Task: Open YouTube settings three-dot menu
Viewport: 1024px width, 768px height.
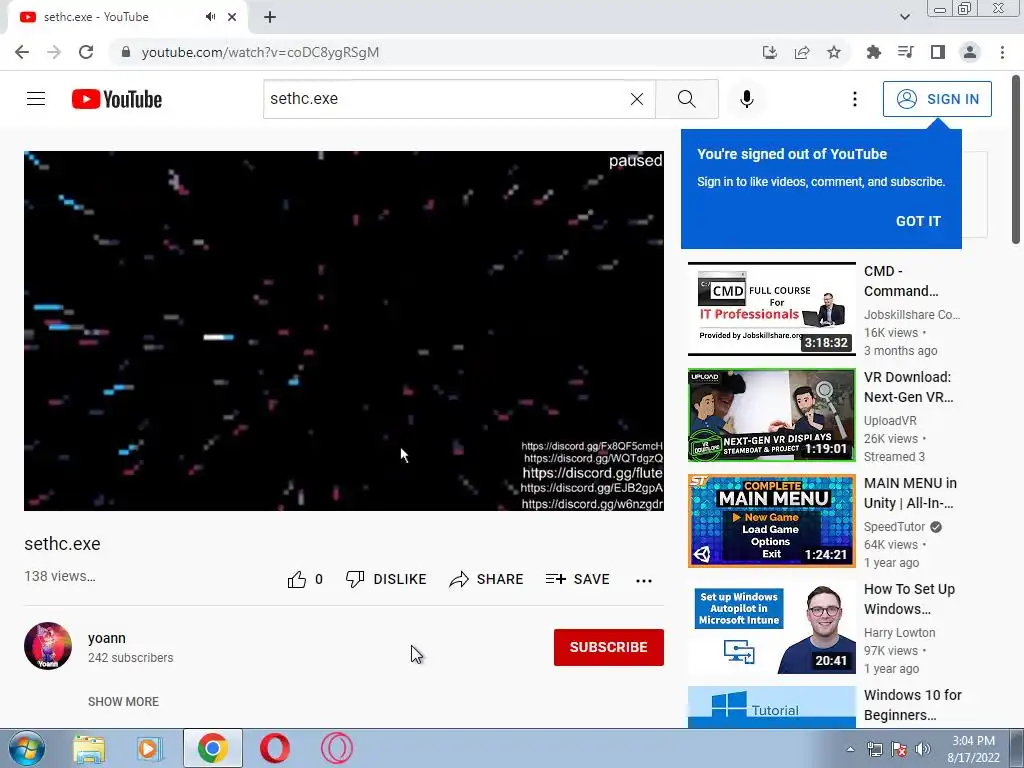Action: (854, 99)
